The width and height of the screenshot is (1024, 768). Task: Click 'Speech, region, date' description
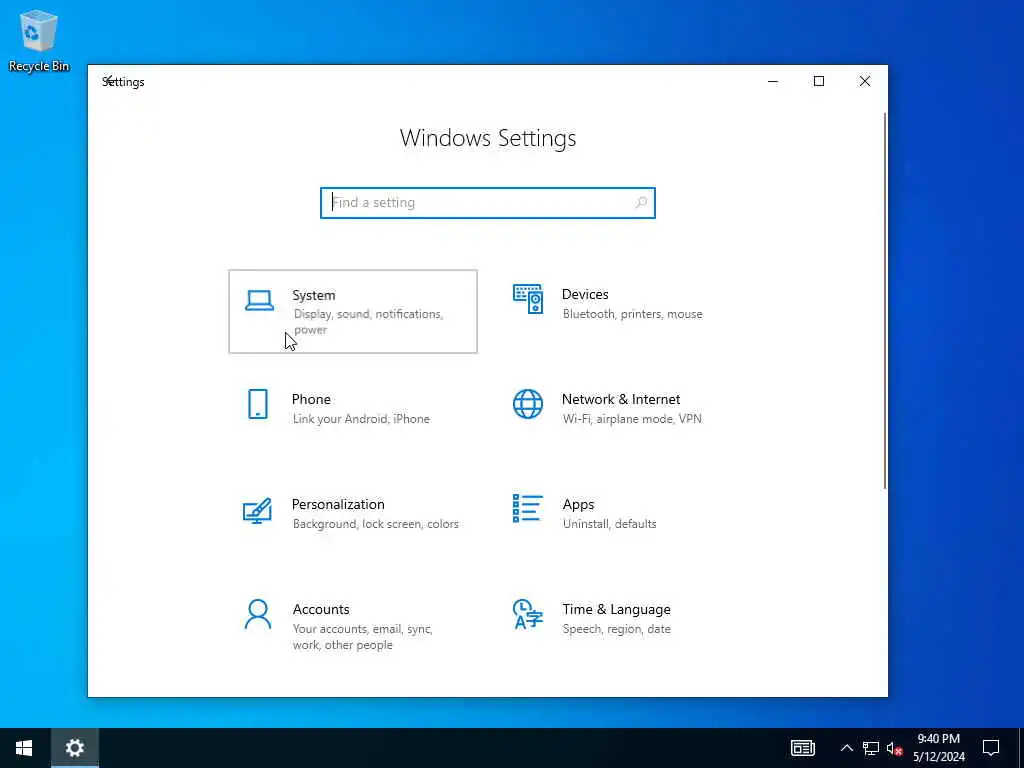(616, 629)
